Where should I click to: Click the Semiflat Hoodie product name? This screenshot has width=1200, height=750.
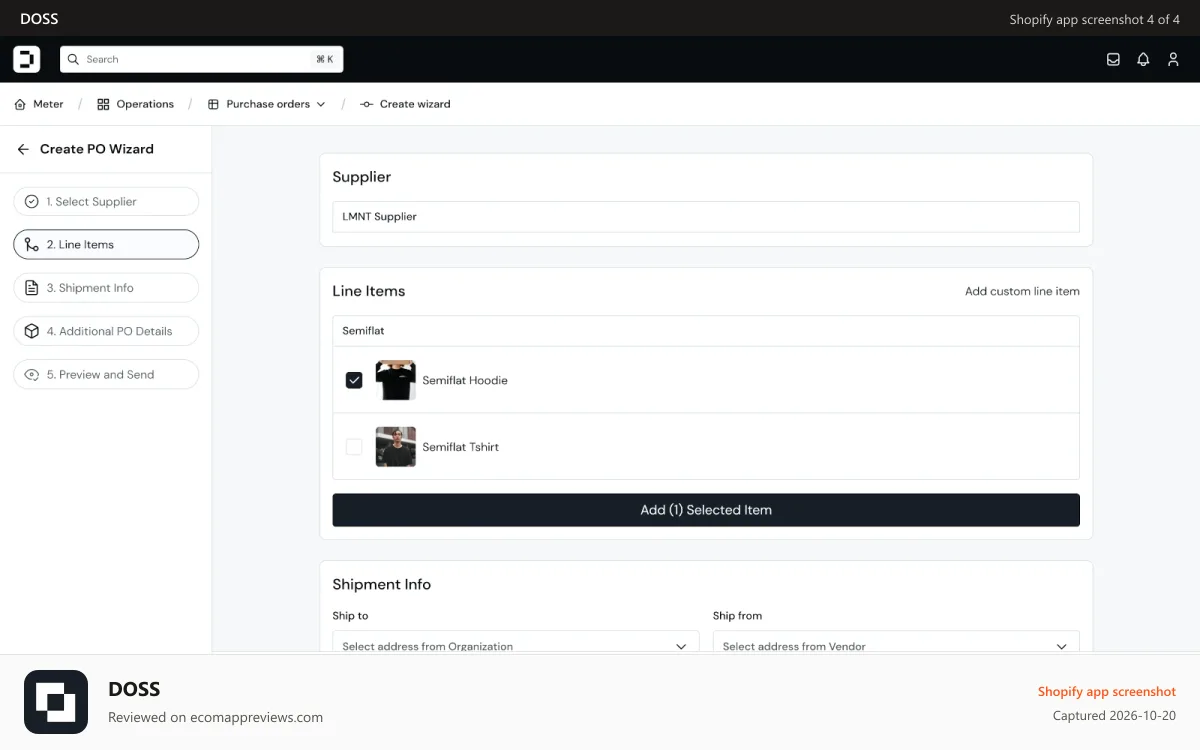[465, 380]
